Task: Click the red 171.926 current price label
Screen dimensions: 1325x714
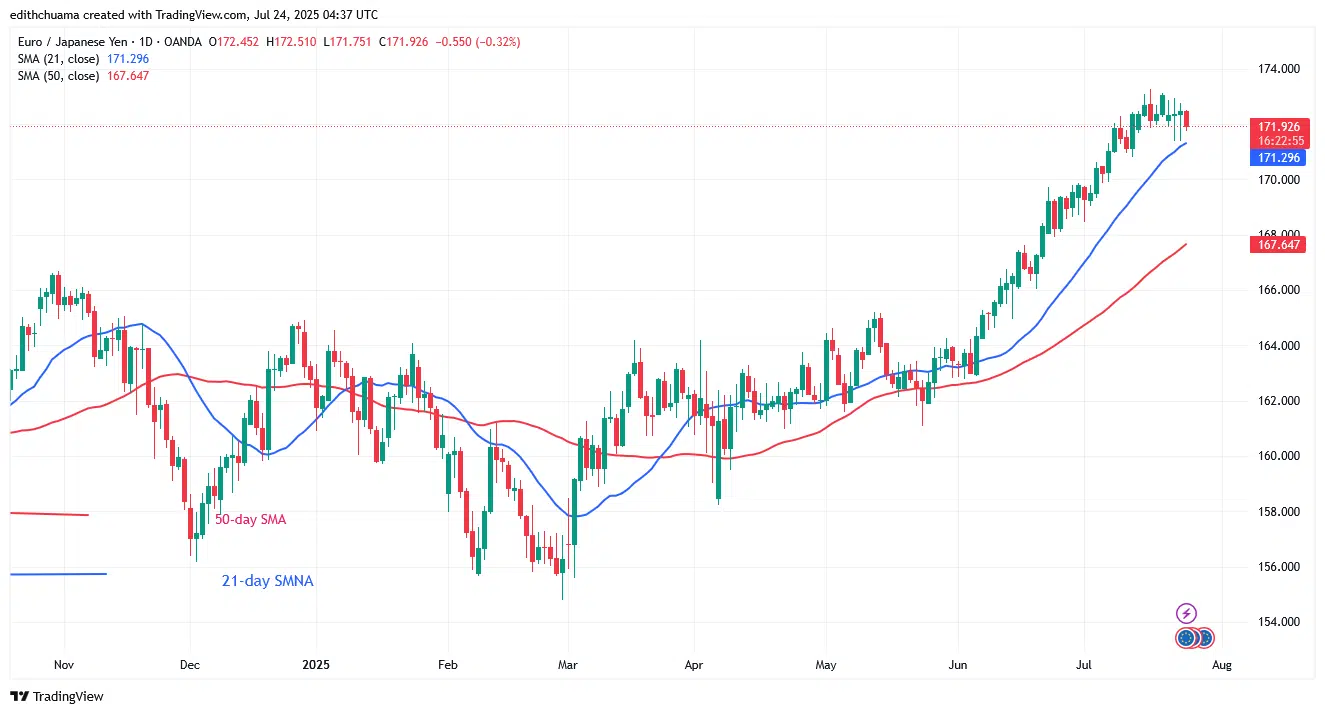Action: tap(1277, 127)
